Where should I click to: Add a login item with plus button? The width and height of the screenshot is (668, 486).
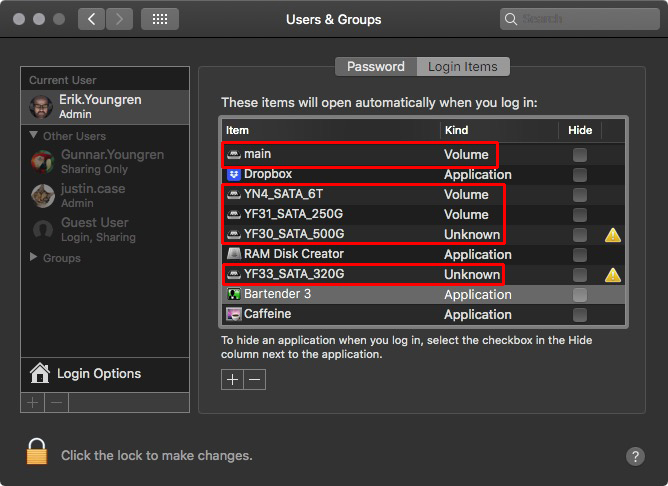[232, 379]
